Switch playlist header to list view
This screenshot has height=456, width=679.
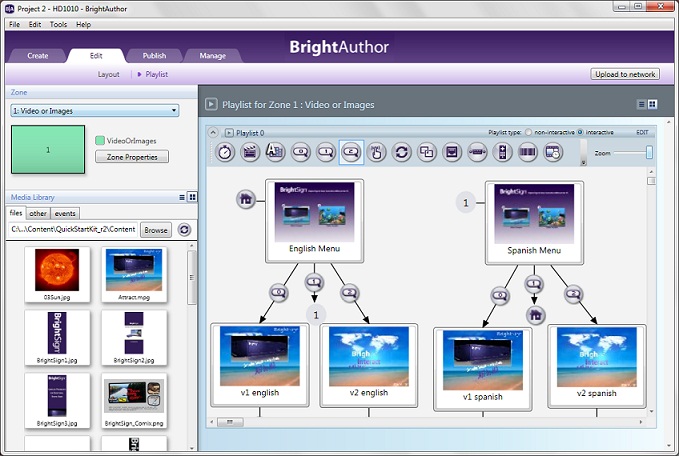coord(641,104)
